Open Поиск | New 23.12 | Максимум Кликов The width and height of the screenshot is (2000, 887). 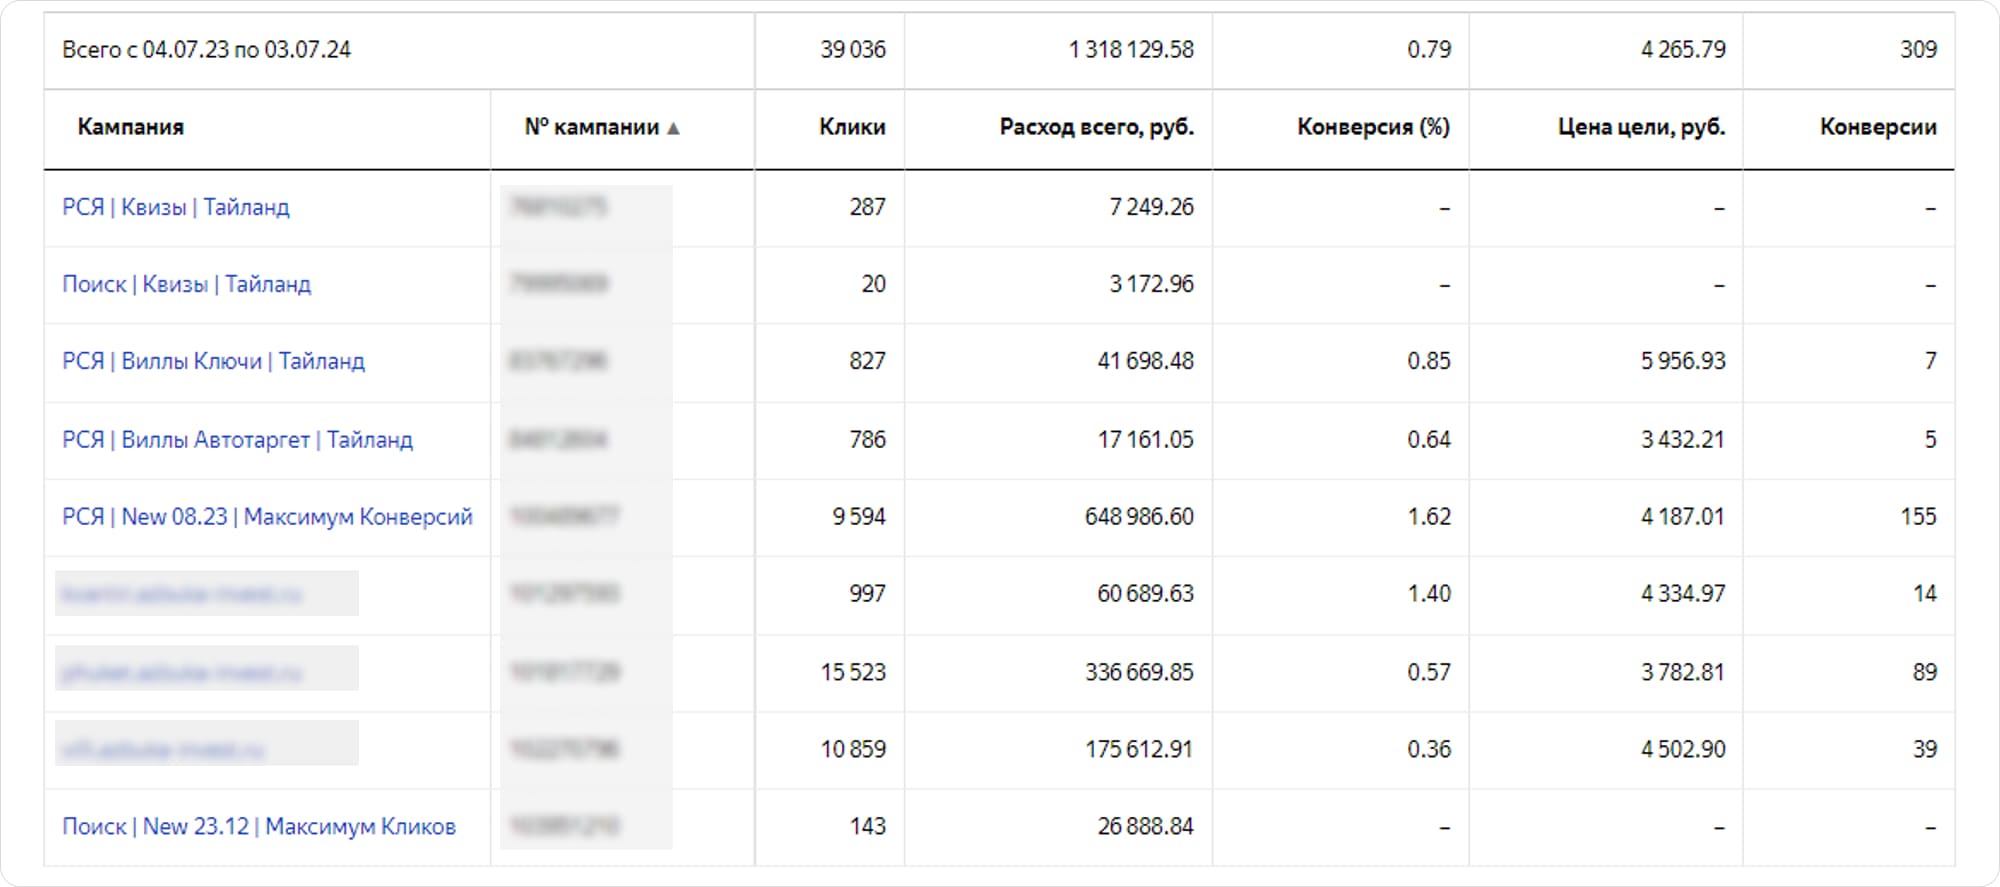[x=258, y=826]
